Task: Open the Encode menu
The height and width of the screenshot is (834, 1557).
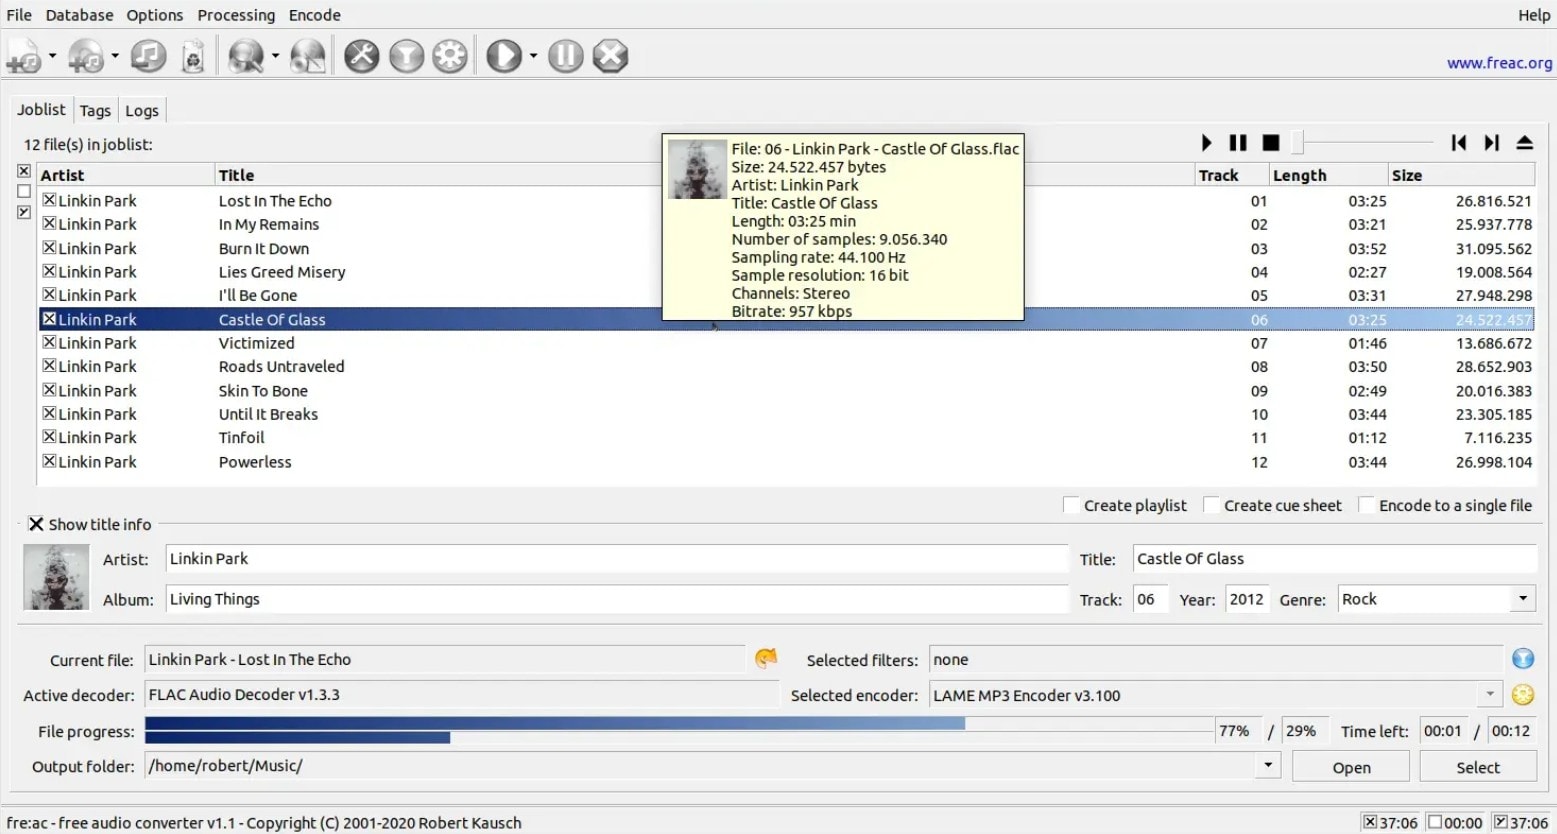Action: (x=315, y=15)
